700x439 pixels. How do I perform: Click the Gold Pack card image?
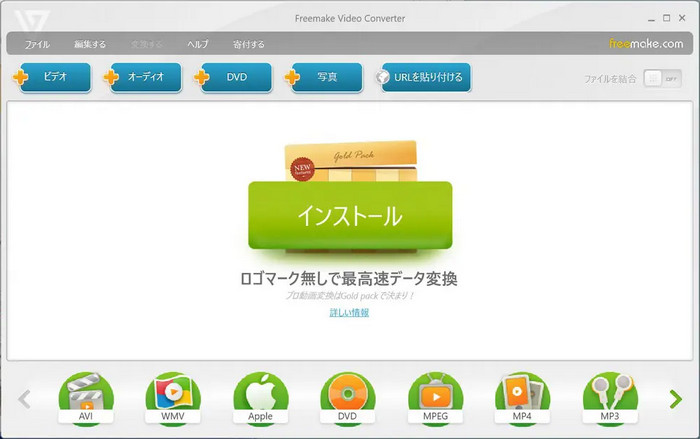click(350, 161)
